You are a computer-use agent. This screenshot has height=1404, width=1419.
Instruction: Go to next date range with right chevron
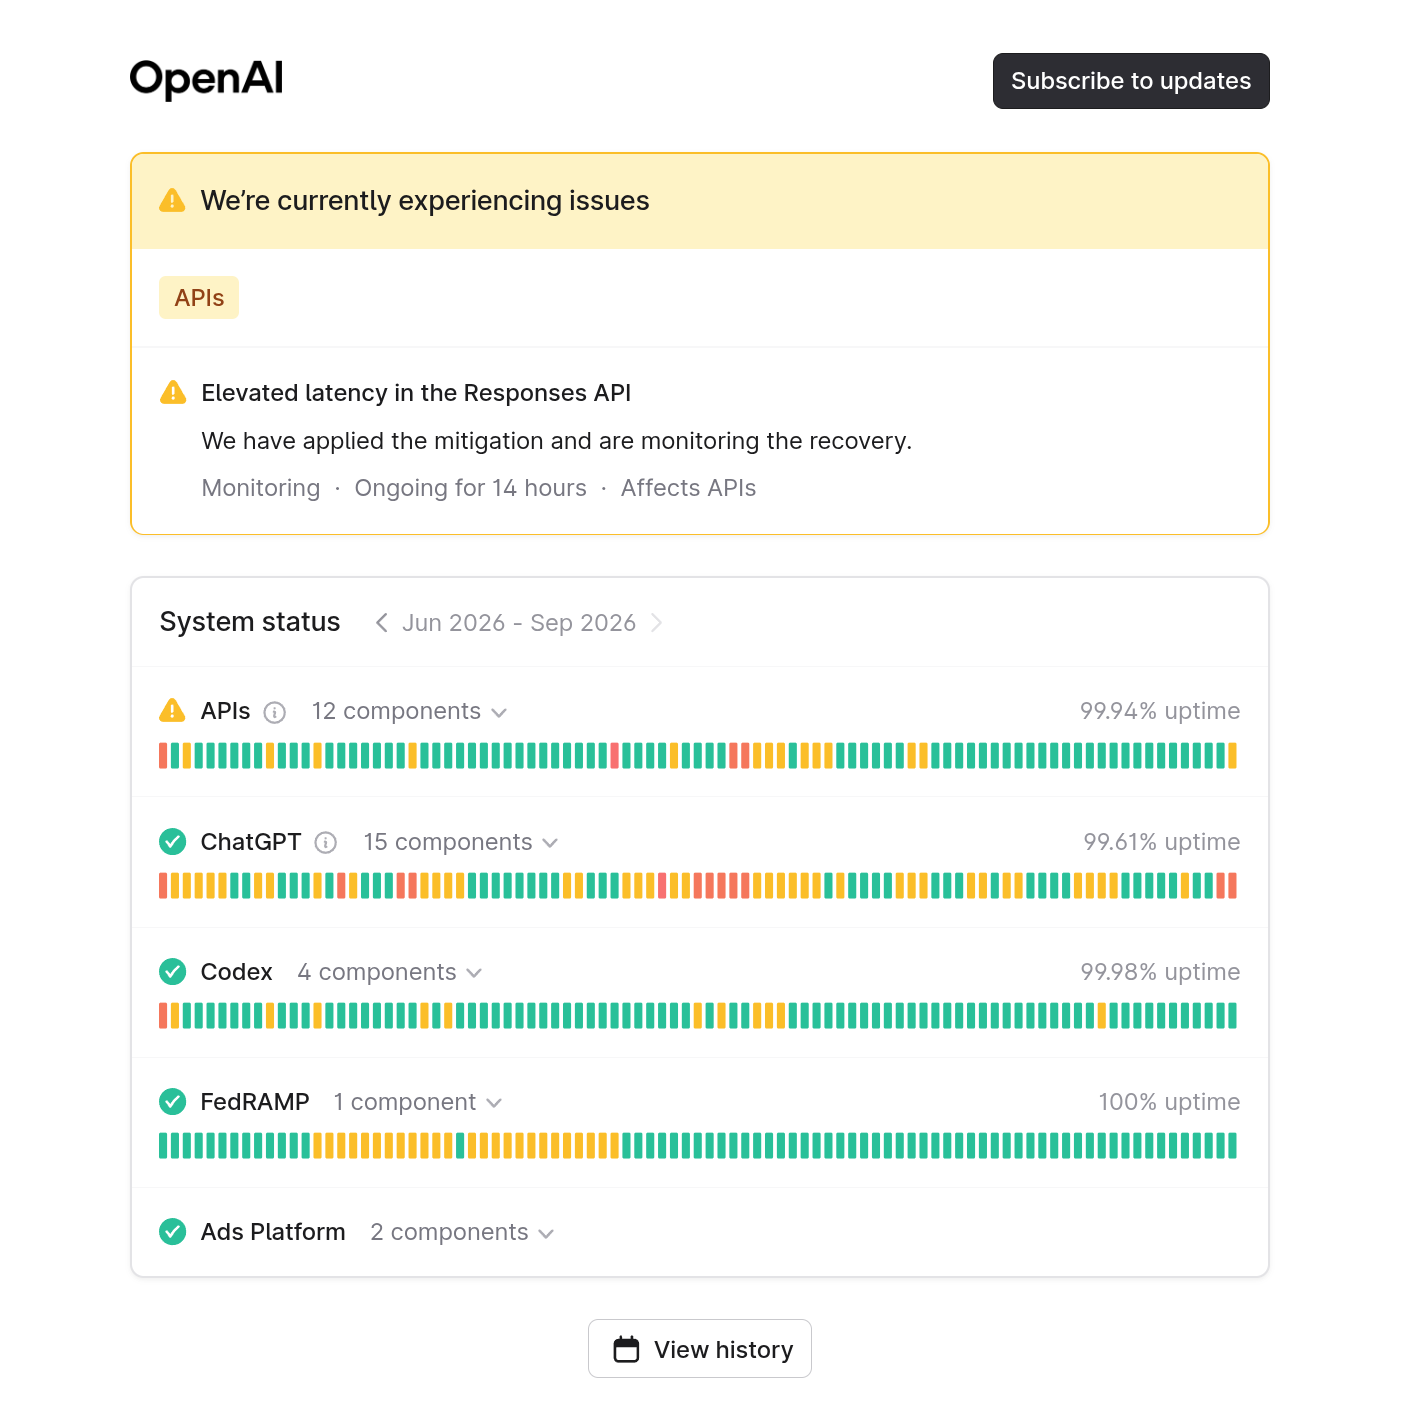[657, 623]
